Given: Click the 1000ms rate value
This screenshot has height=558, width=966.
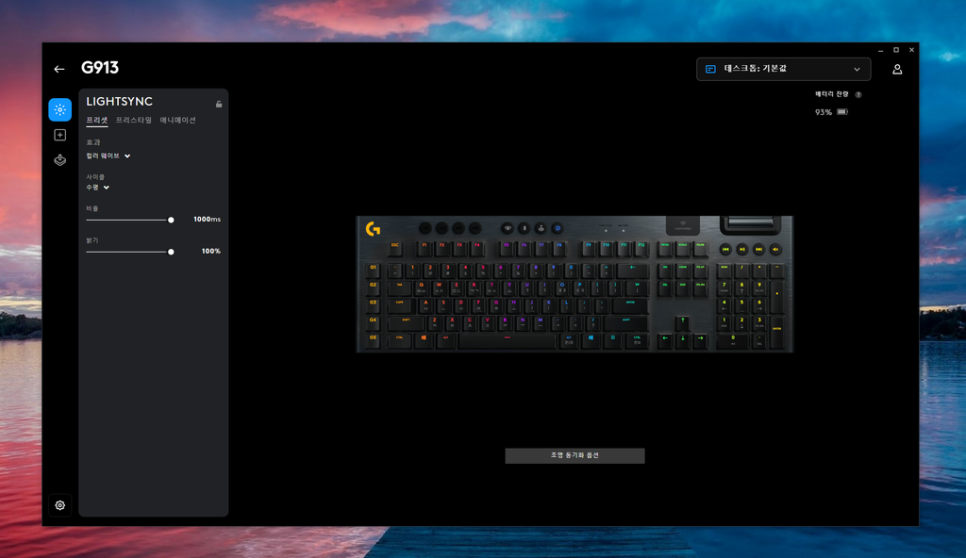Looking at the screenshot, I should click(207, 219).
